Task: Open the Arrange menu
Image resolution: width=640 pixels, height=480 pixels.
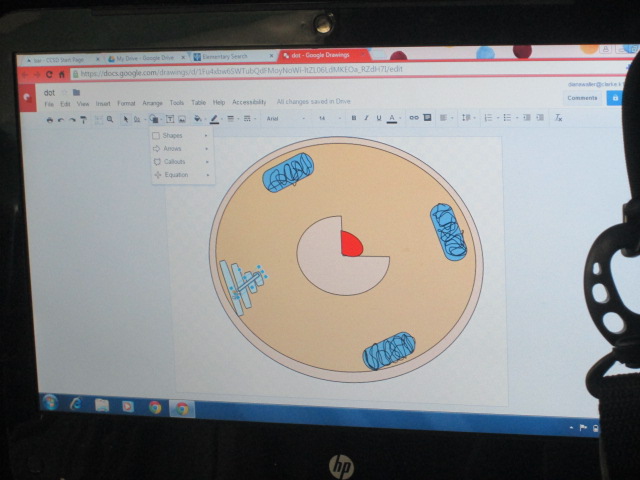Action: (x=152, y=103)
